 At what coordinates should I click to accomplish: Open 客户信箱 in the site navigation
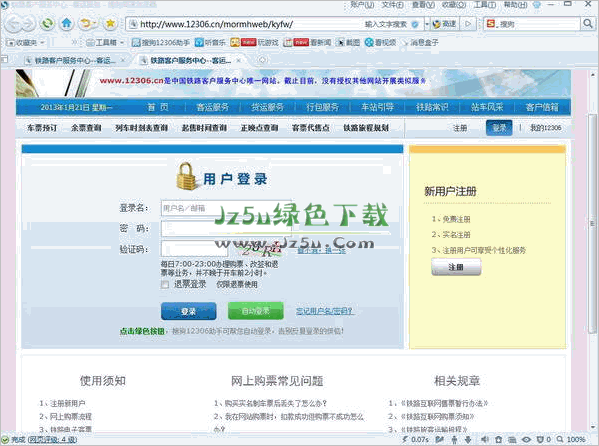click(542, 107)
